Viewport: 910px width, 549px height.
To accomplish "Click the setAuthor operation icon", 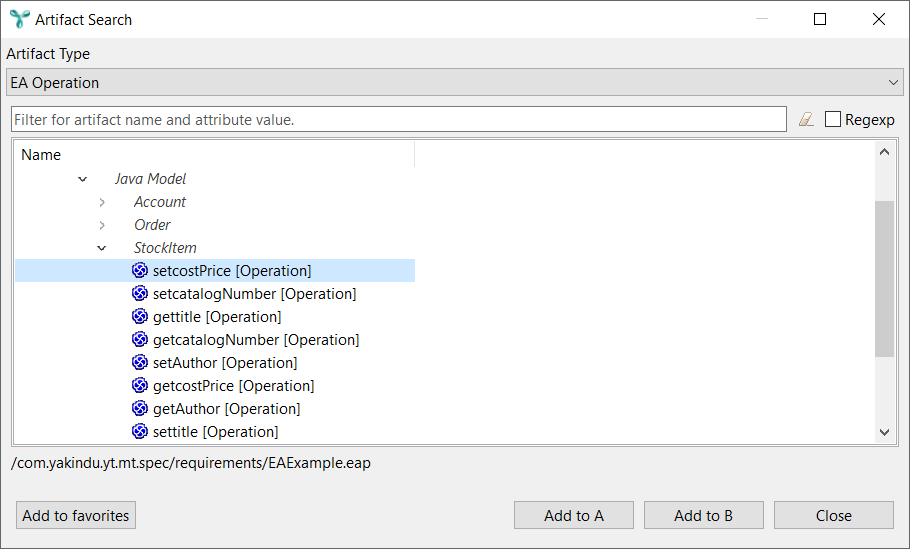I will tap(140, 363).
